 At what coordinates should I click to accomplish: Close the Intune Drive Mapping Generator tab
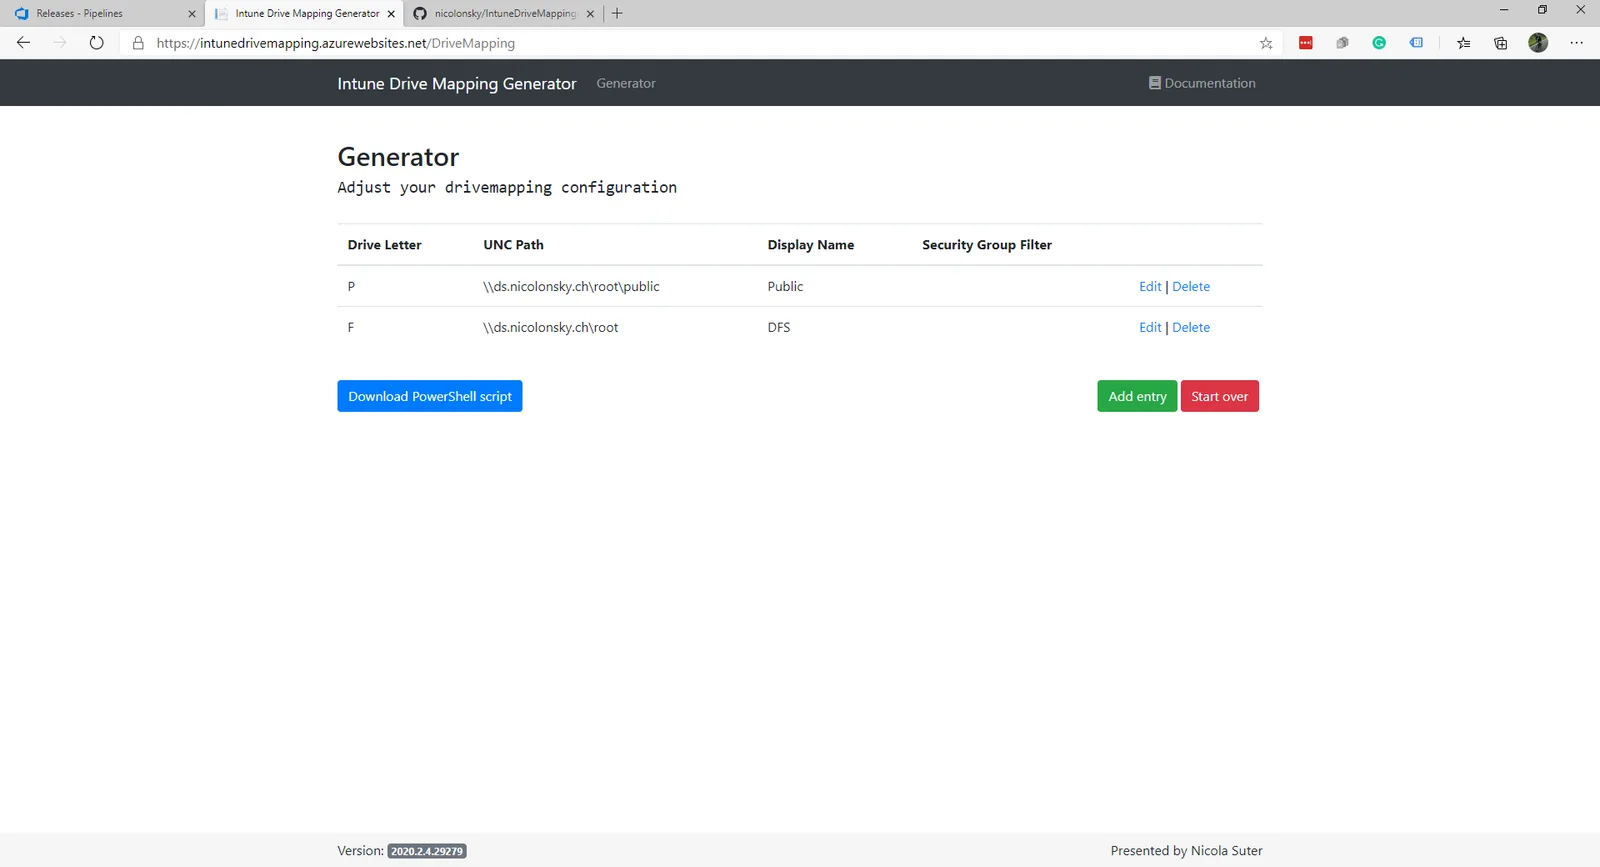[391, 14]
